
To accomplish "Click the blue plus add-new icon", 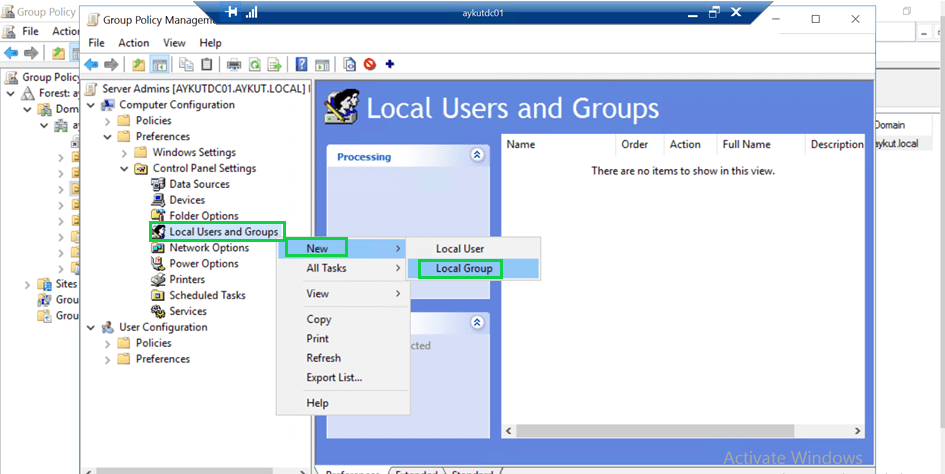I will 389,65.
